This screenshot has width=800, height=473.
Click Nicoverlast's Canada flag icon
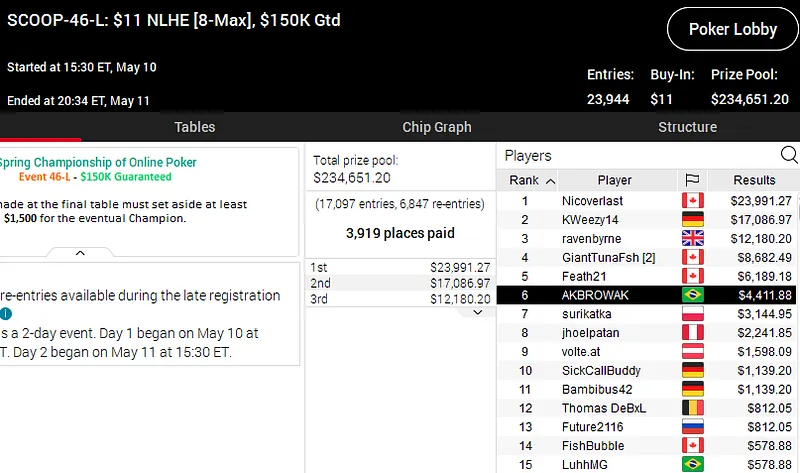coord(691,201)
